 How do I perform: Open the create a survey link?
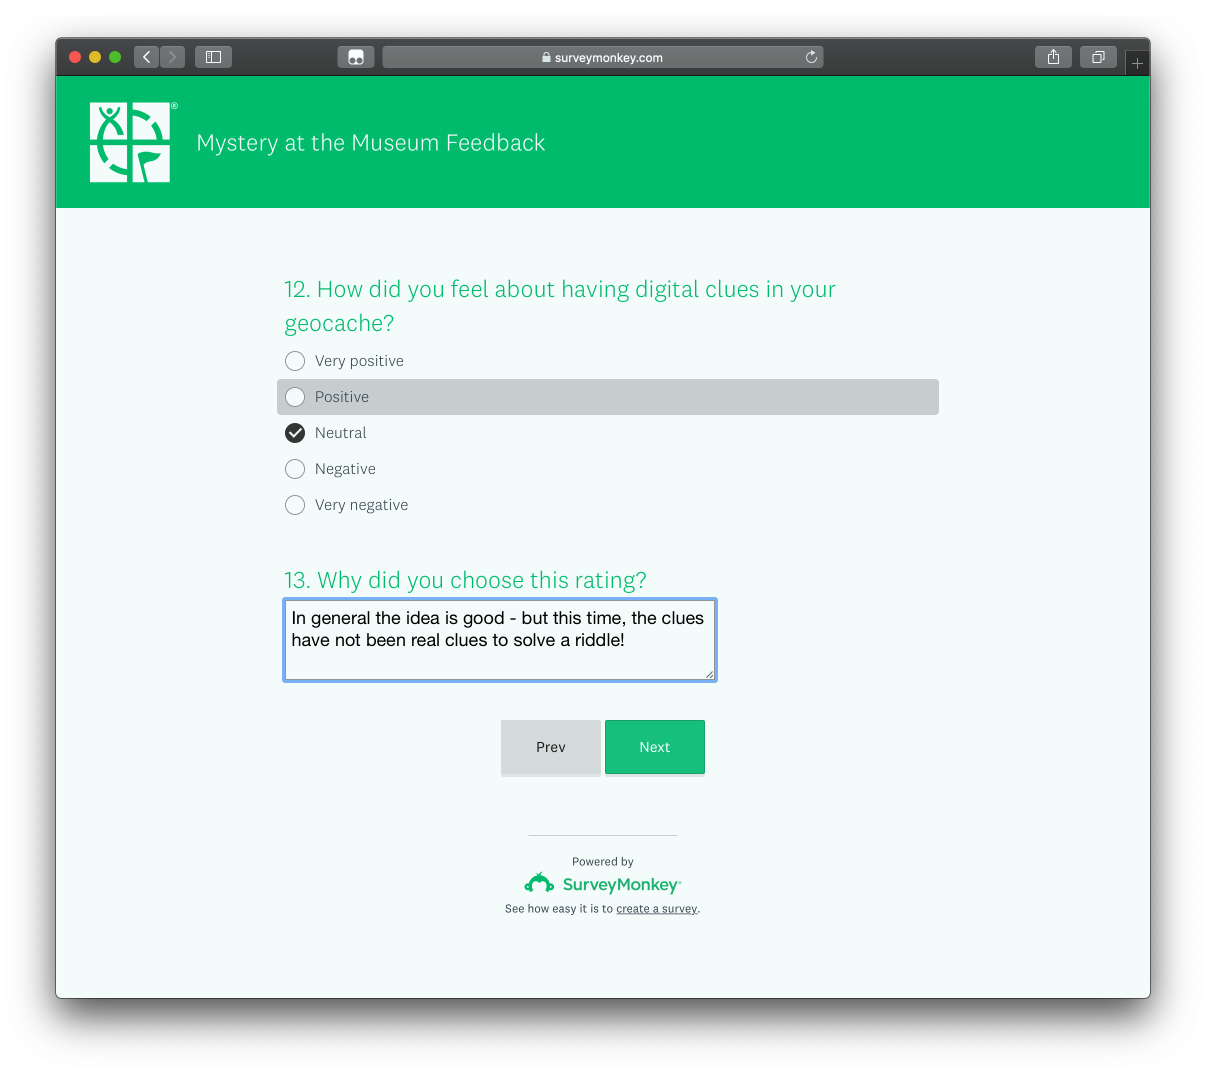(657, 909)
